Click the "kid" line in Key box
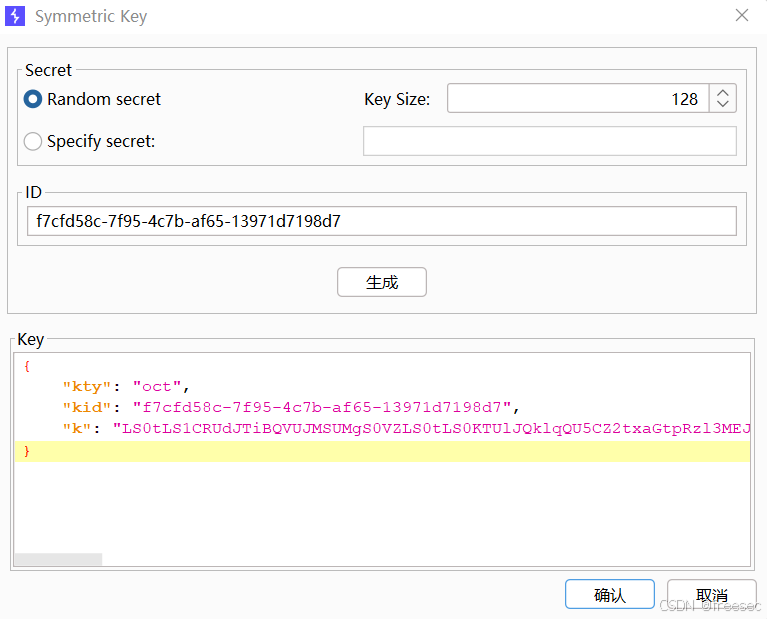The image size is (767, 619). point(291,407)
